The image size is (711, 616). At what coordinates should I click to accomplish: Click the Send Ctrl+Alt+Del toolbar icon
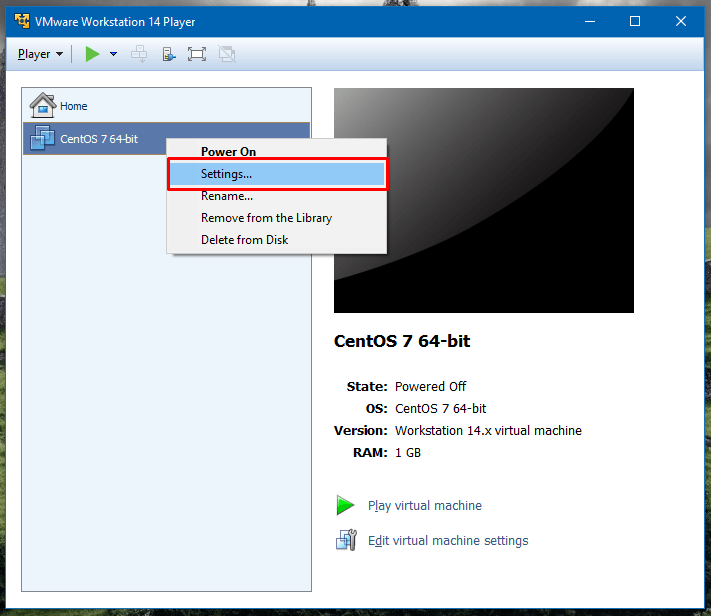(139, 54)
